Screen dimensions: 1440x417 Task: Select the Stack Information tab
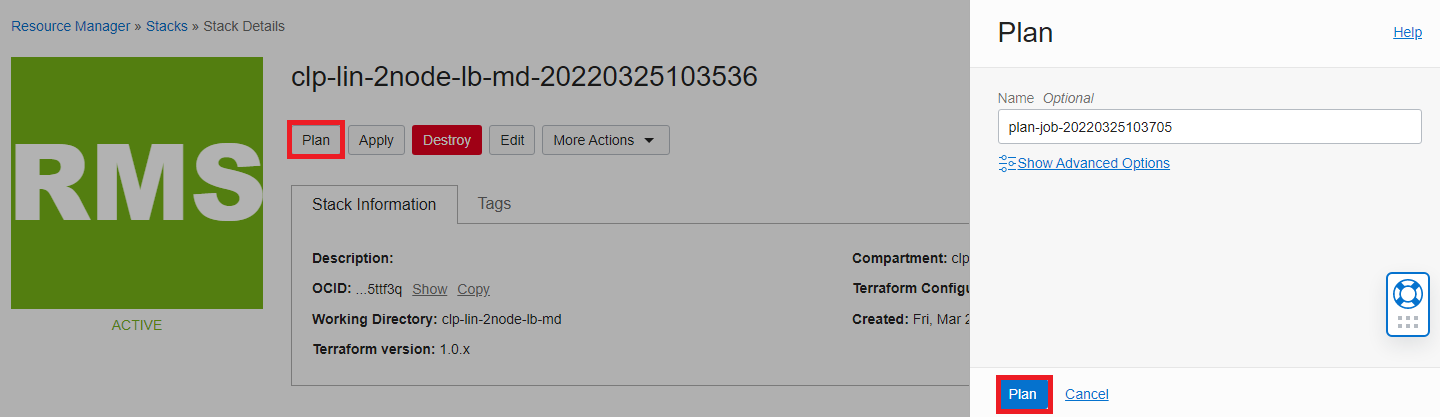[374, 204]
